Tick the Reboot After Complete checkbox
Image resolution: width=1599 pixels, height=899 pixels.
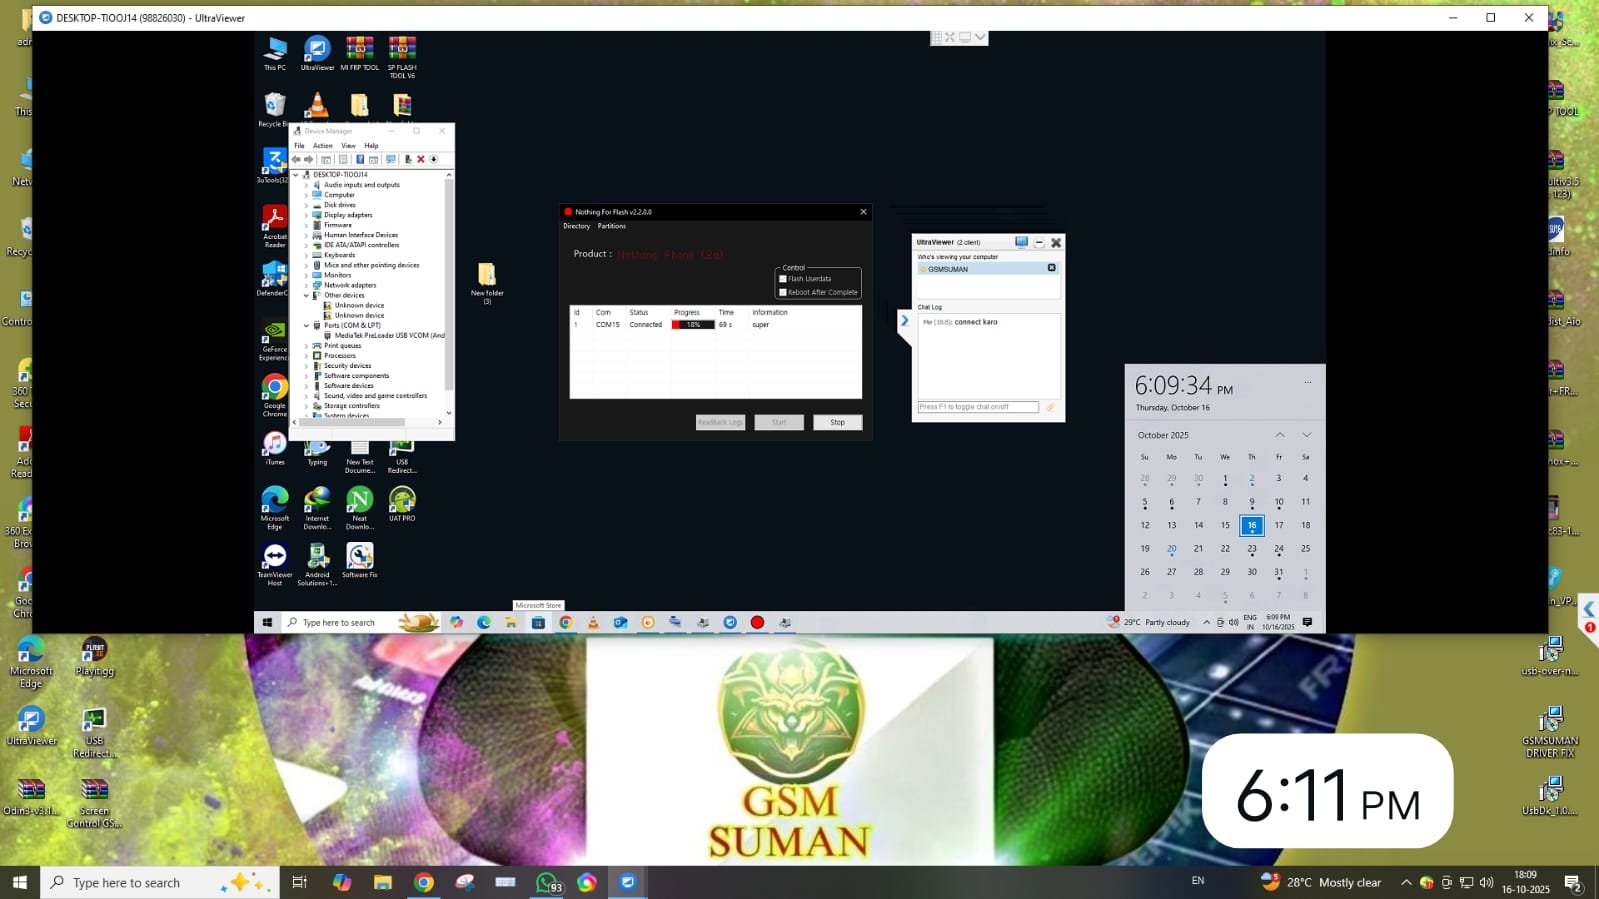pyautogui.click(x=783, y=292)
